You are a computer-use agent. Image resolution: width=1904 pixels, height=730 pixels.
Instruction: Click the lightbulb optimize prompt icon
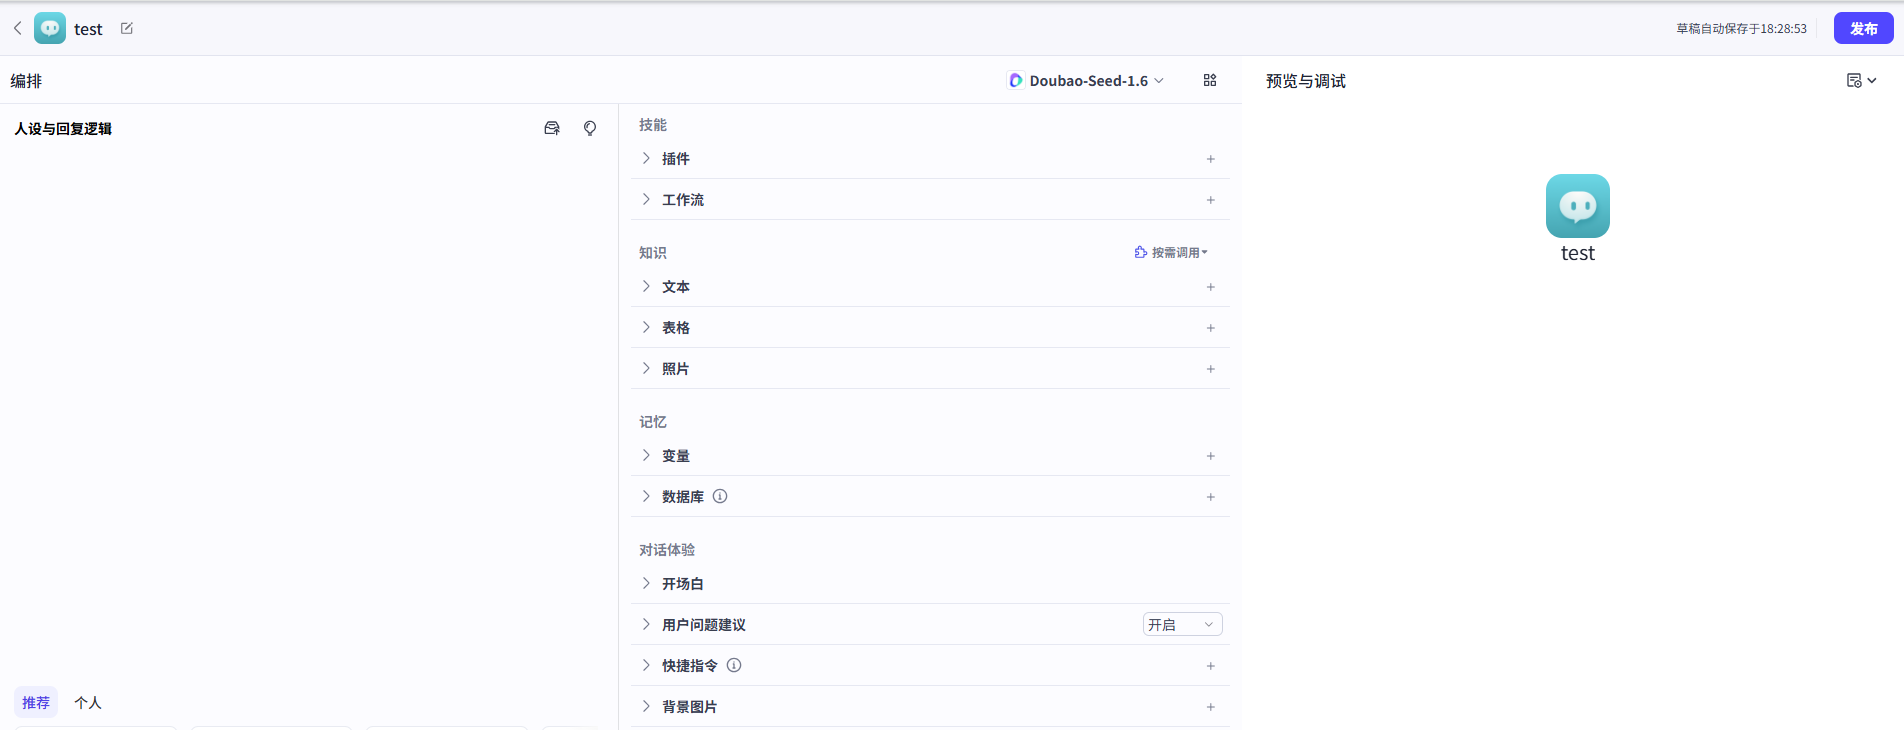pos(590,128)
